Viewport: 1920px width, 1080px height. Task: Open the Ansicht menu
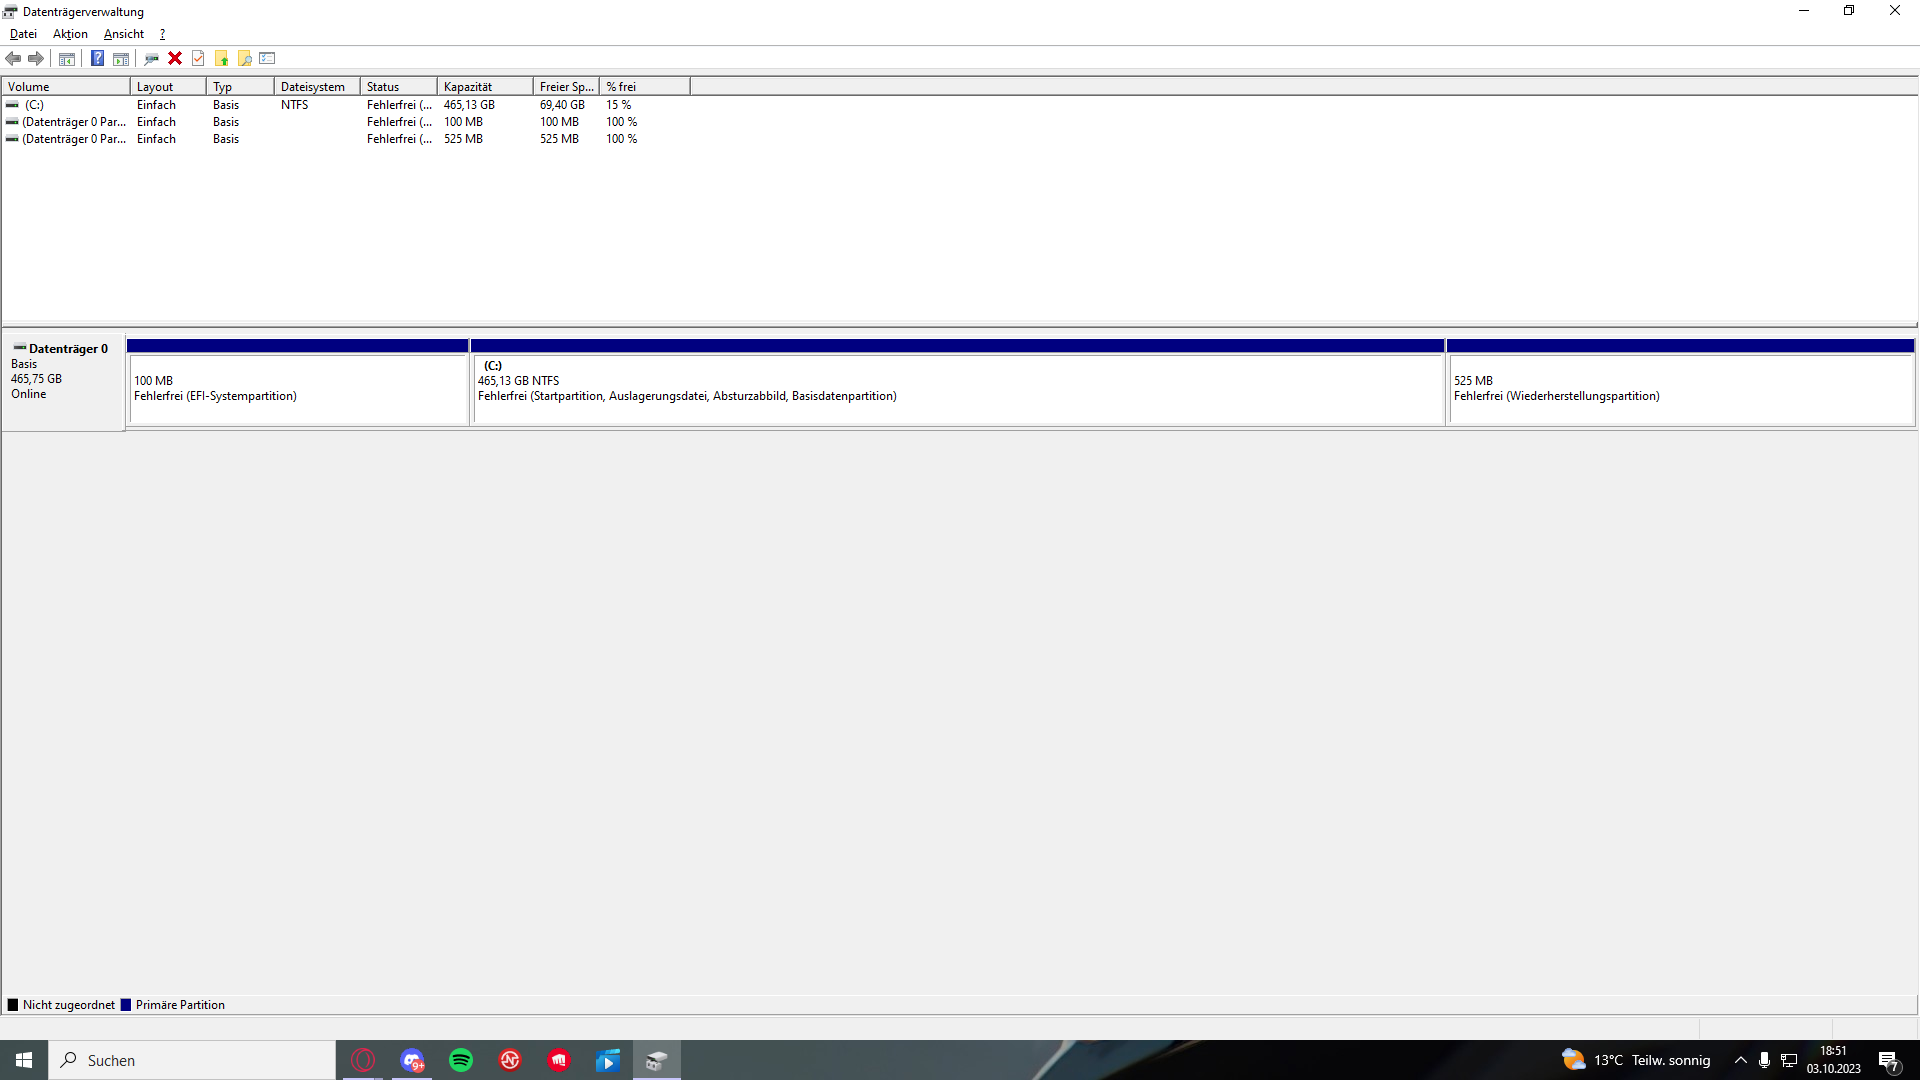point(124,34)
